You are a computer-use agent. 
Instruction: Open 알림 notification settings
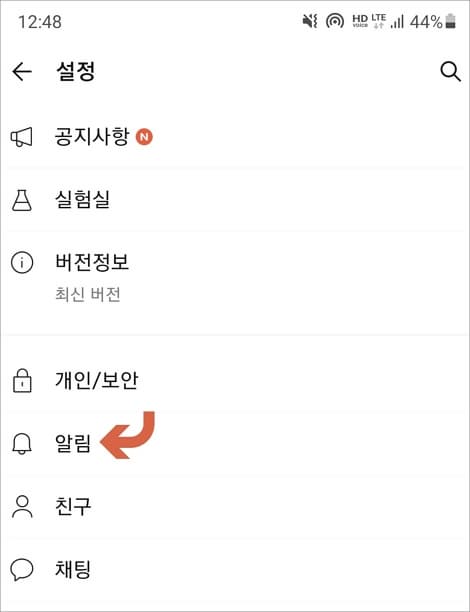235,444
